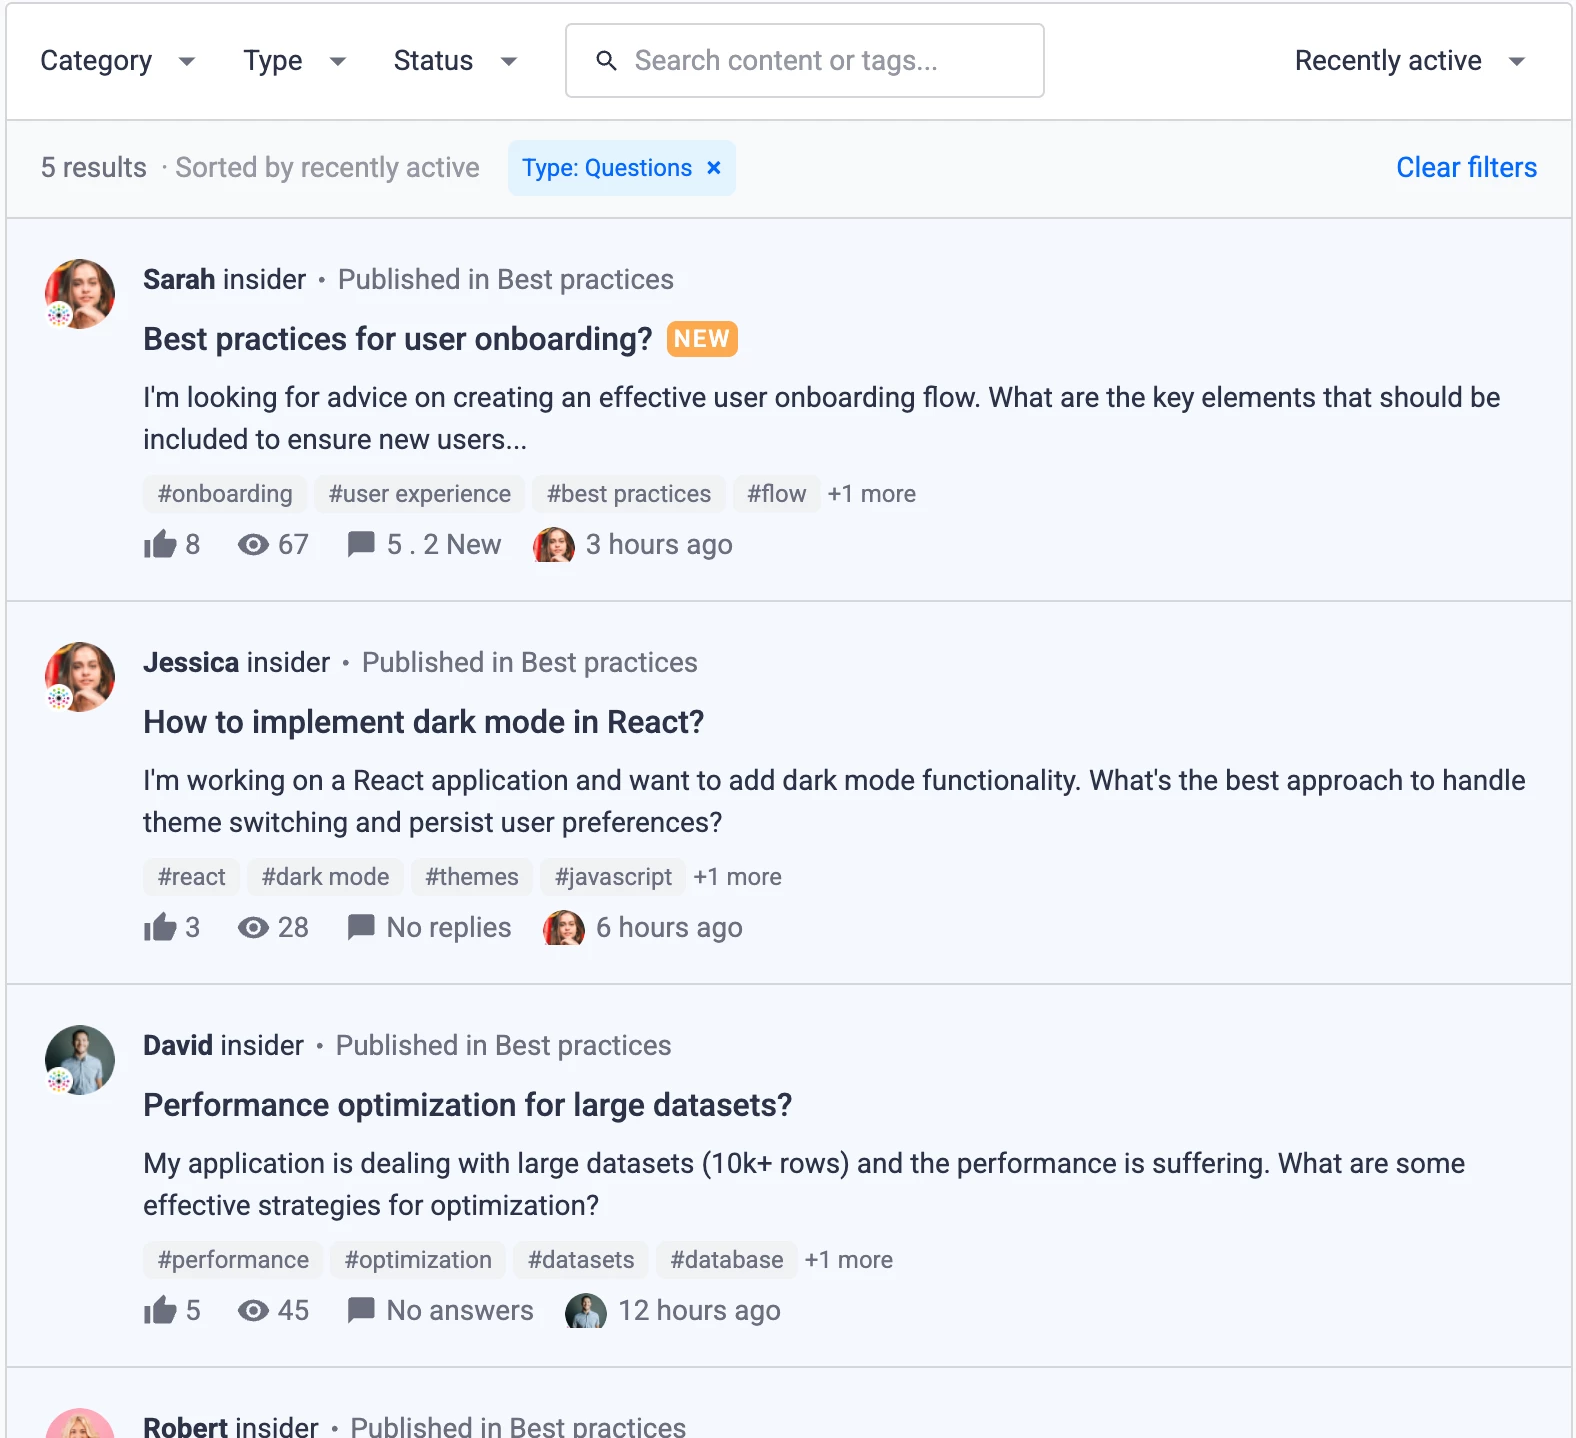Click the #database tag
Screen dimensions: 1576x1438
pyautogui.click(x=727, y=1260)
